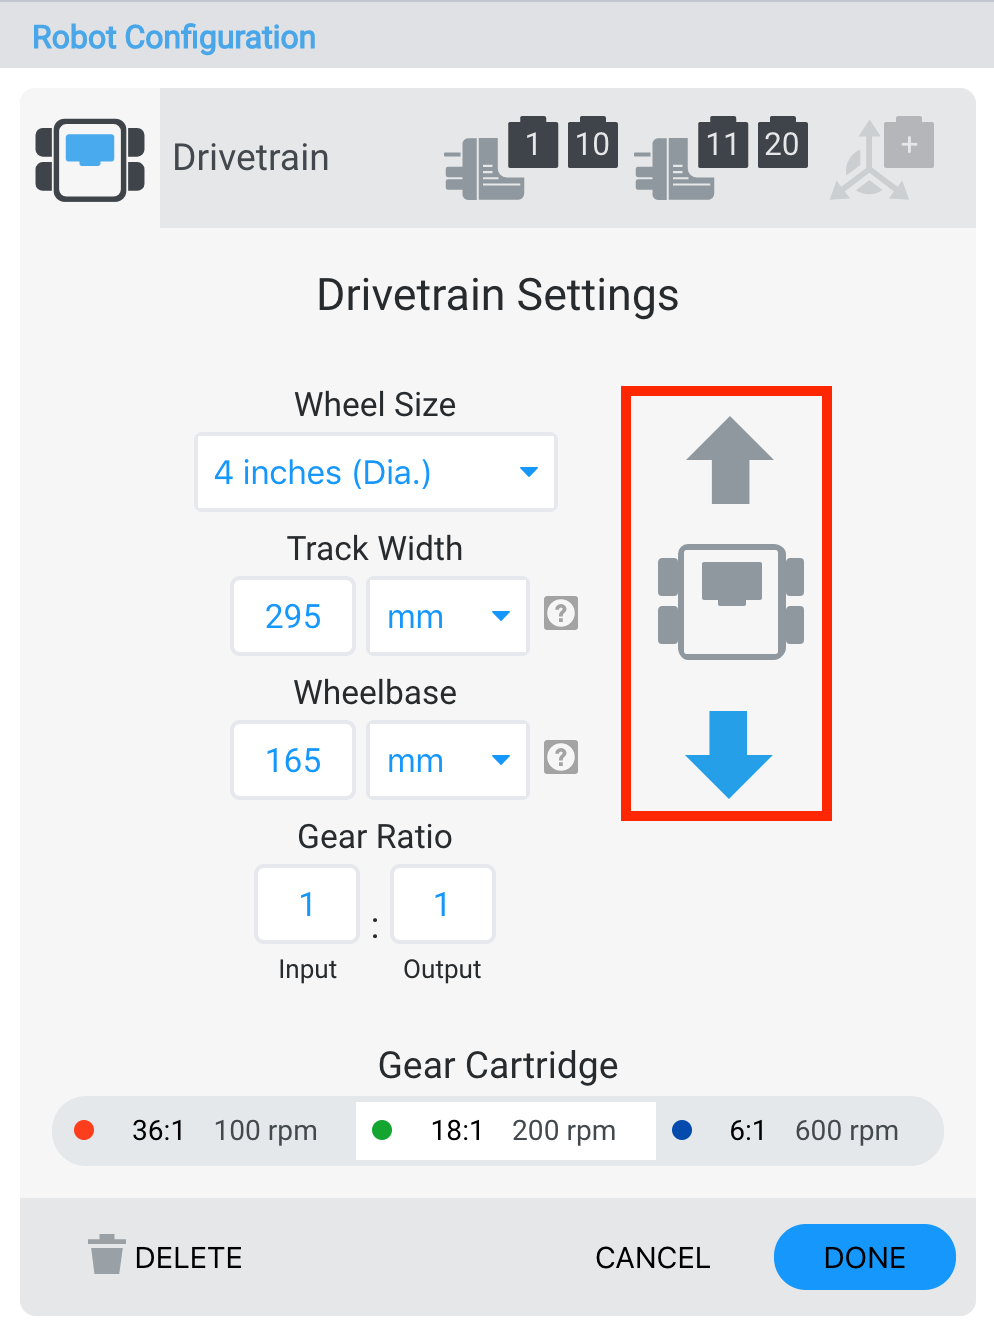Click the downward blue direction arrow
This screenshot has width=994, height=1342.
click(x=728, y=757)
